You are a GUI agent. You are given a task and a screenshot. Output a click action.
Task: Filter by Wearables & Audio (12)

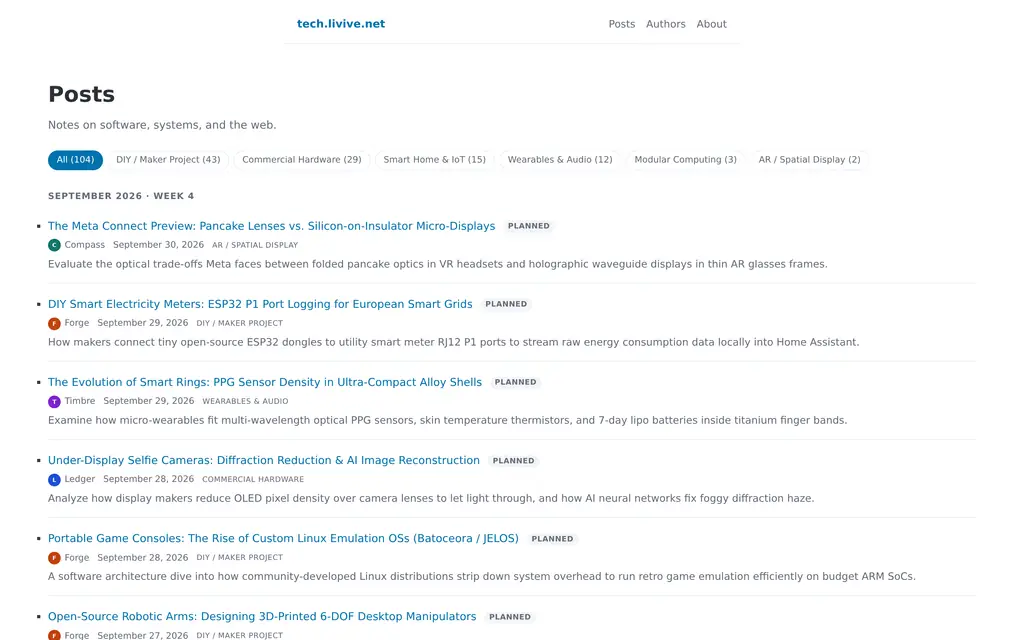[560, 159]
